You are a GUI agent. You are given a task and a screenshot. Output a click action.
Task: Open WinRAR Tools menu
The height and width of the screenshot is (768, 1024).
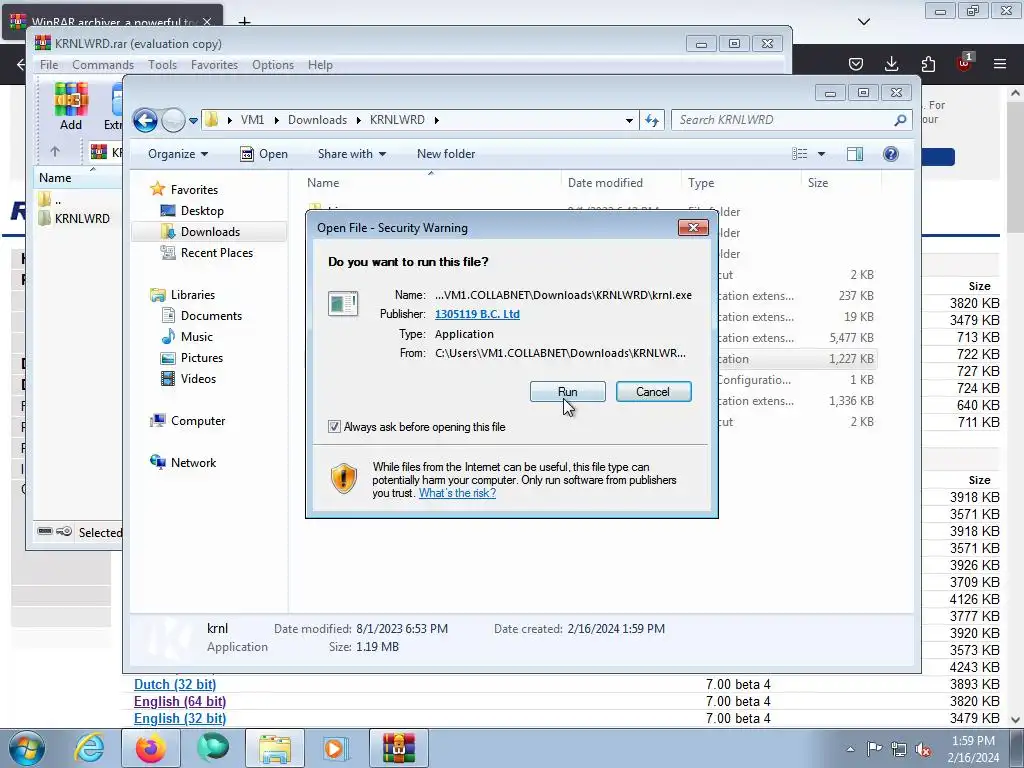click(162, 65)
